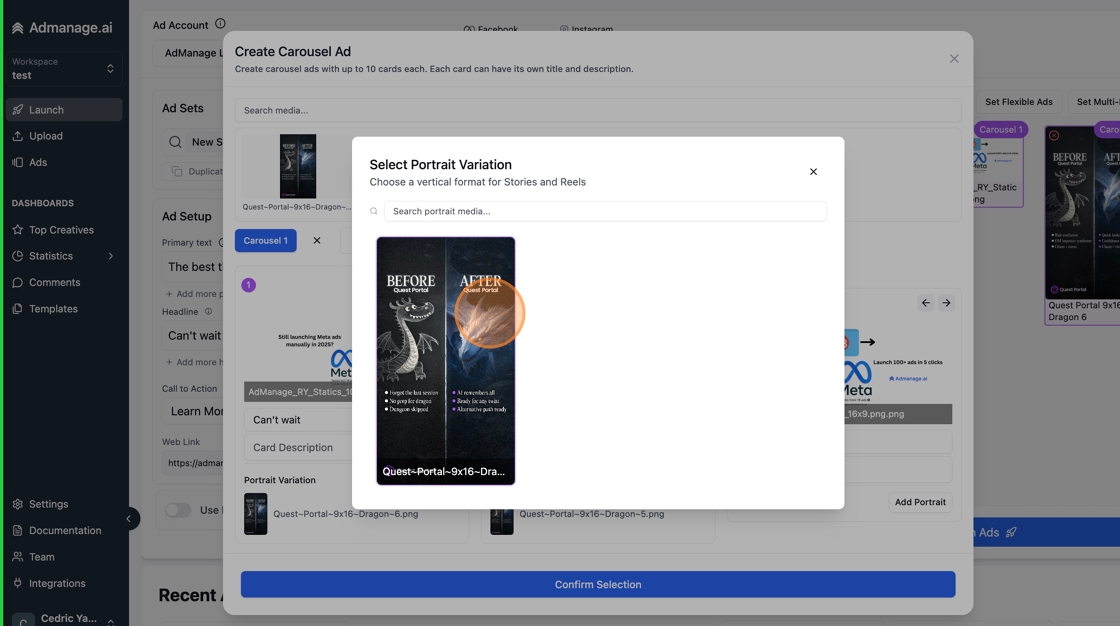The height and width of the screenshot is (626, 1120).
Task: Open Templates in sidebar
Action: (64, 309)
